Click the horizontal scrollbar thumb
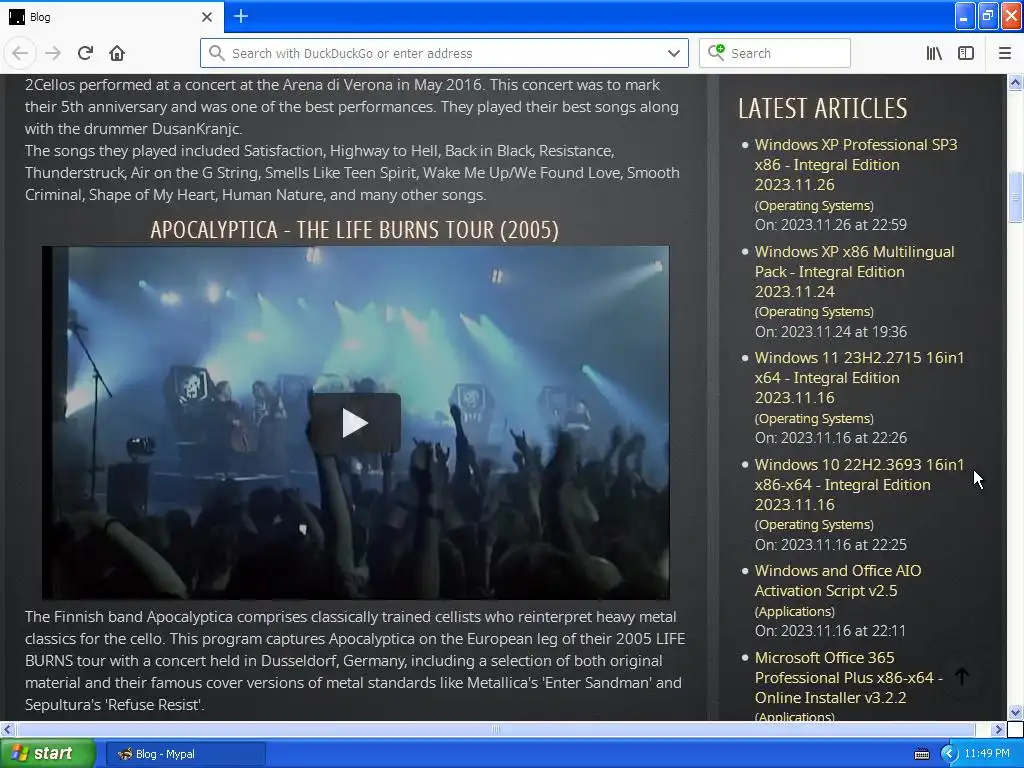Screen dimensions: 1024x768 (496, 729)
